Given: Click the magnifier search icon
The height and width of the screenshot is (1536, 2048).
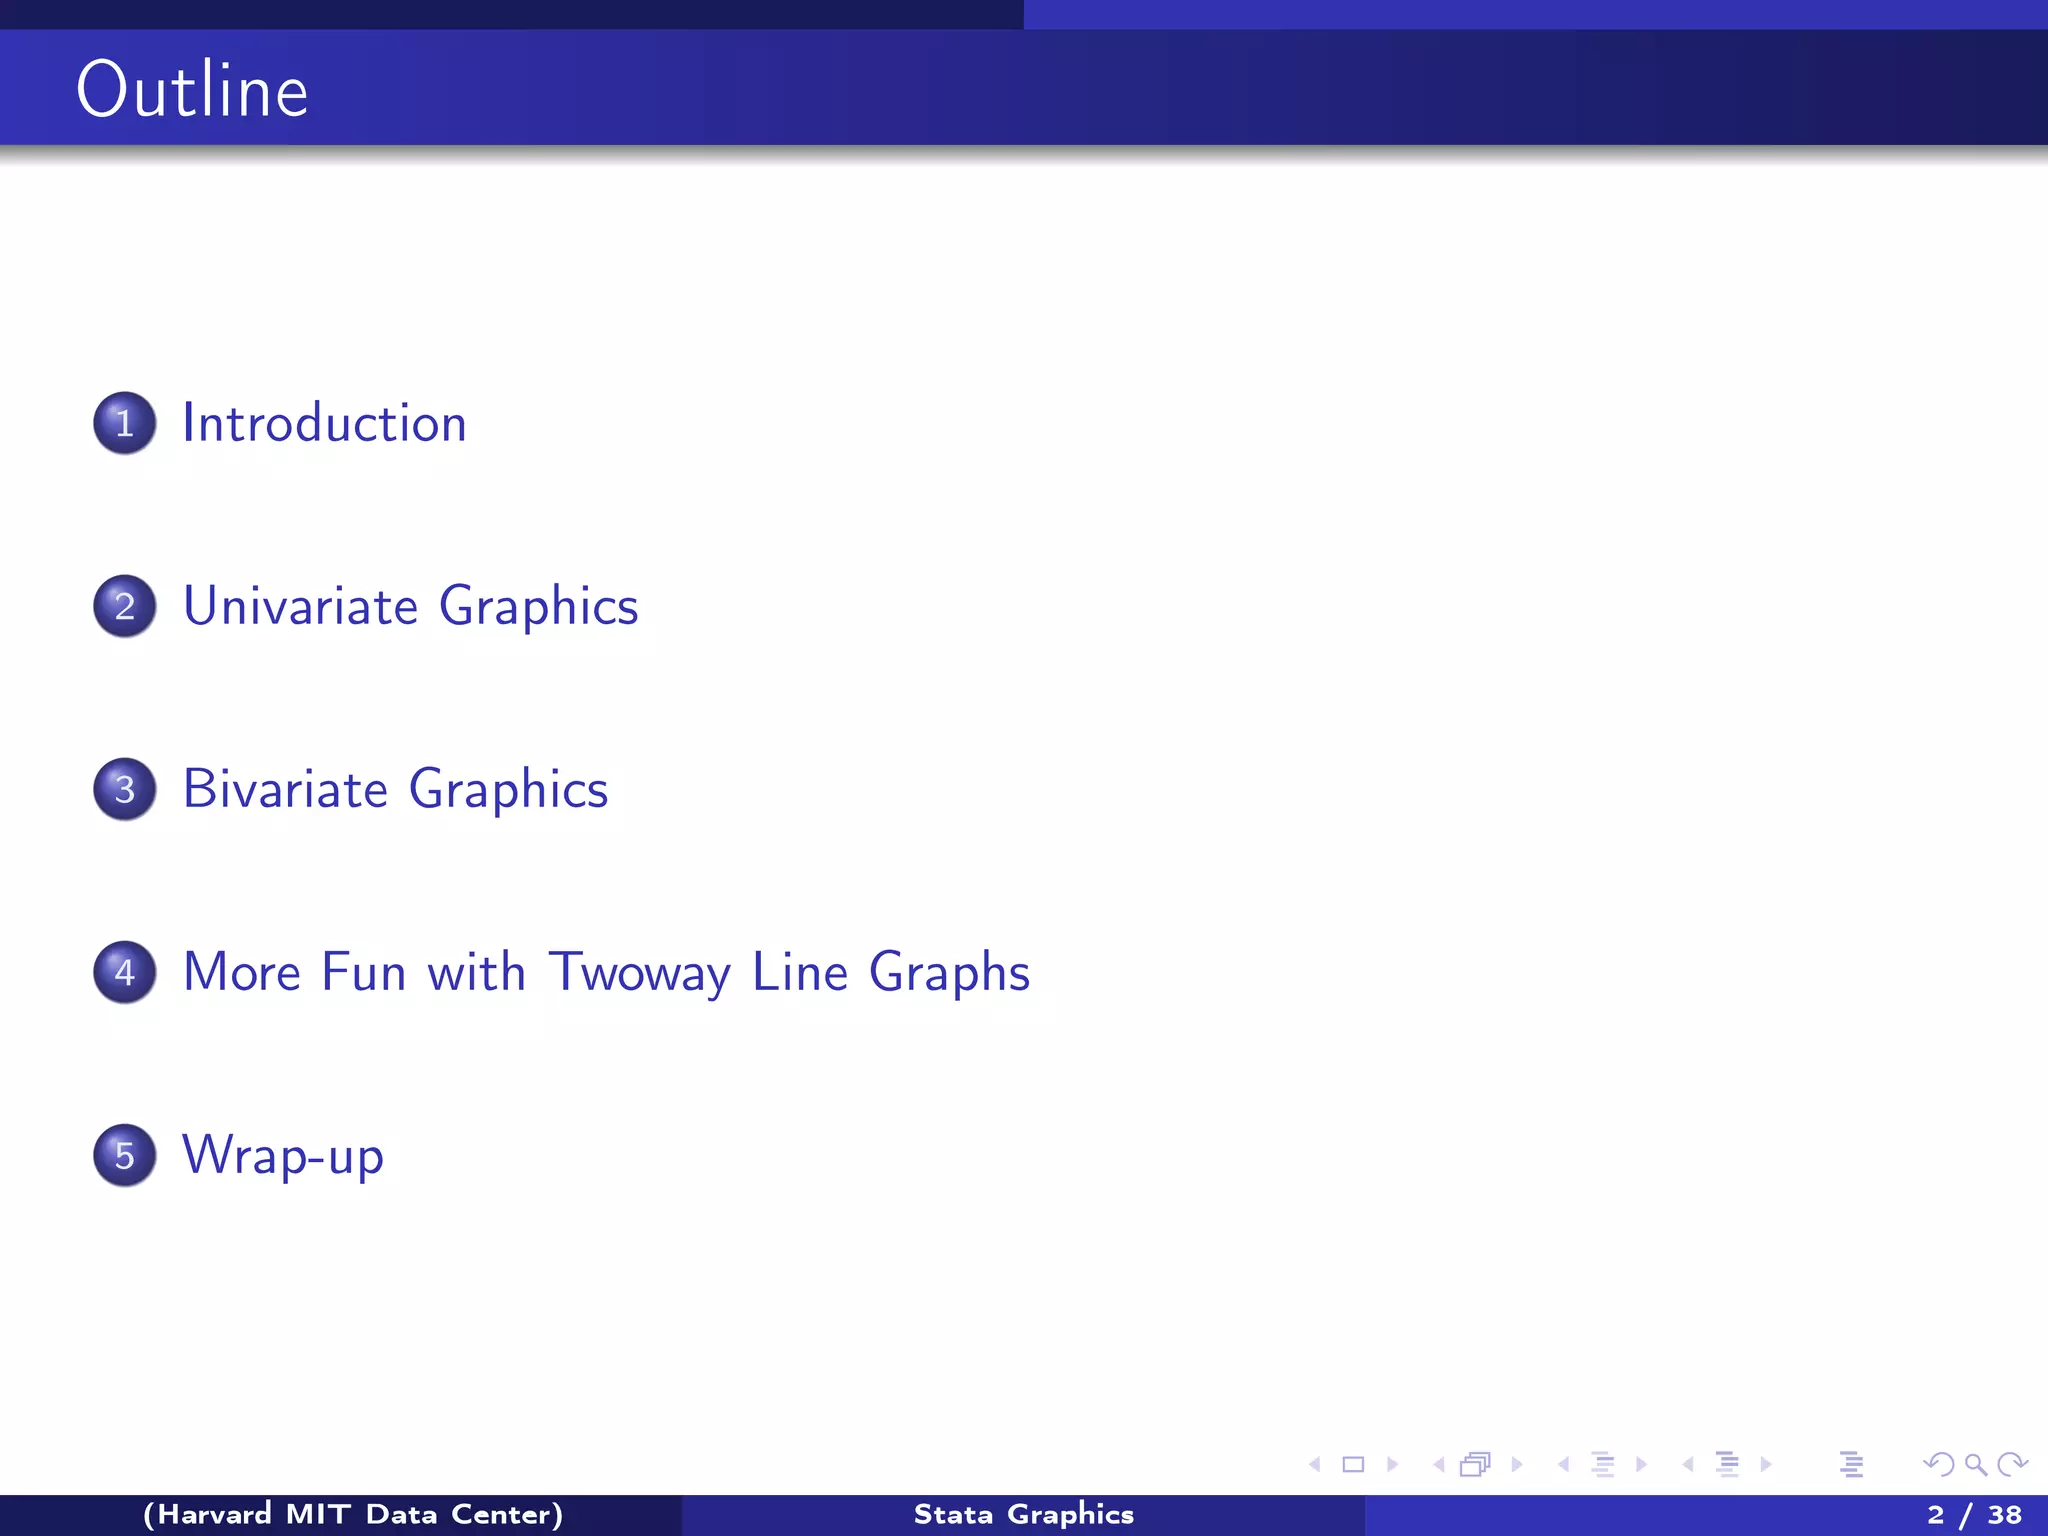Looking at the screenshot, I should click(1975, 1465).
